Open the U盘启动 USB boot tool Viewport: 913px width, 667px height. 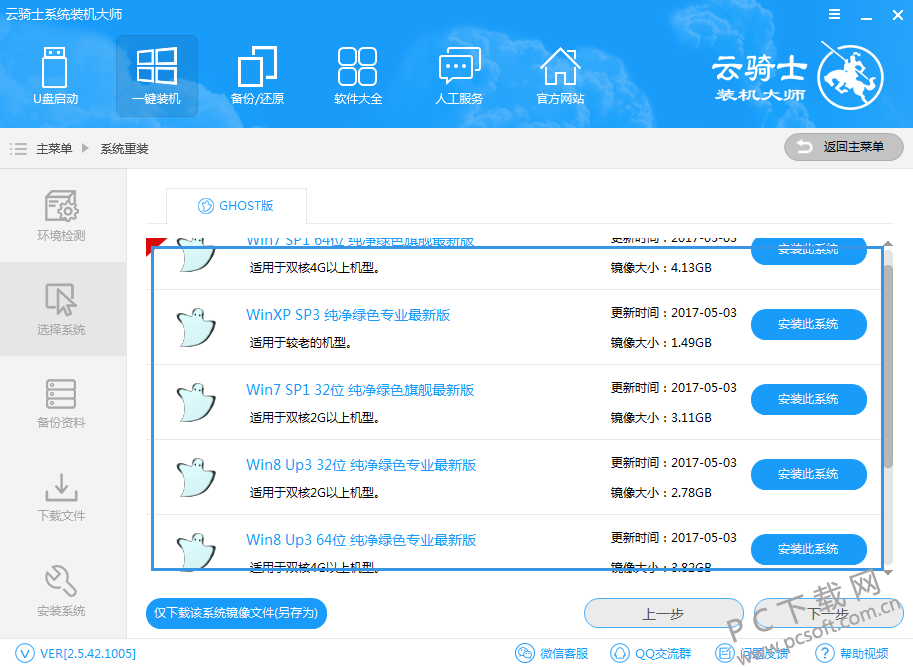pyautogui.click(x=55, y=75)
